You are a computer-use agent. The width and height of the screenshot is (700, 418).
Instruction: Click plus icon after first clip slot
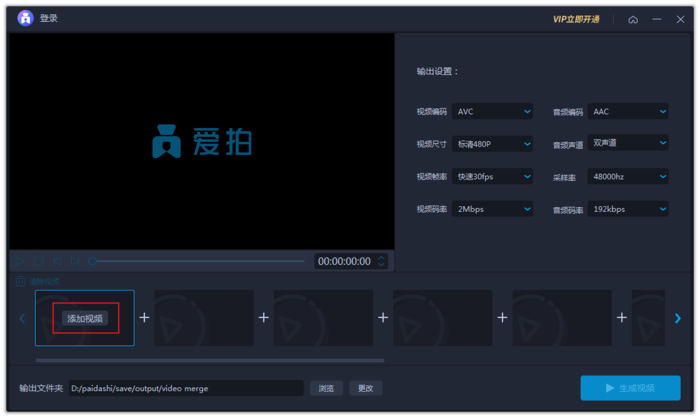(x=144, y=318)
